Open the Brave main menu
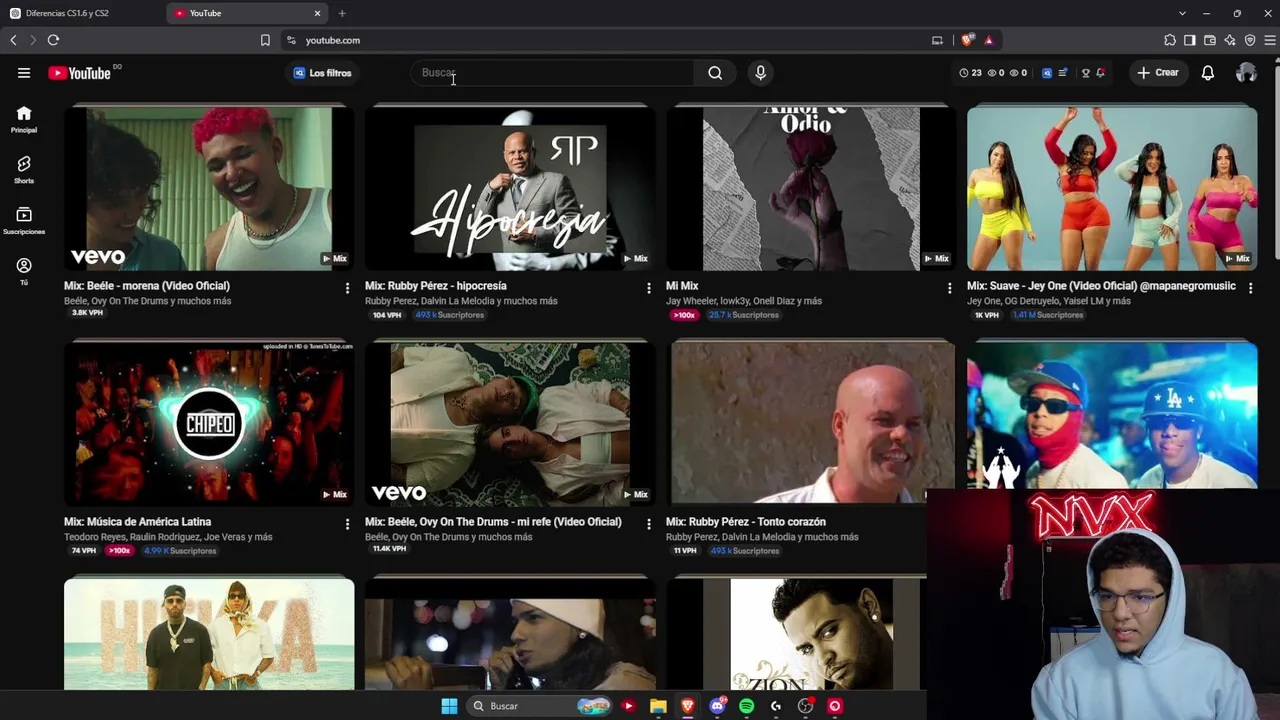The width and height of the screenshot is (1280, 720). click(x=1270, y=40)
